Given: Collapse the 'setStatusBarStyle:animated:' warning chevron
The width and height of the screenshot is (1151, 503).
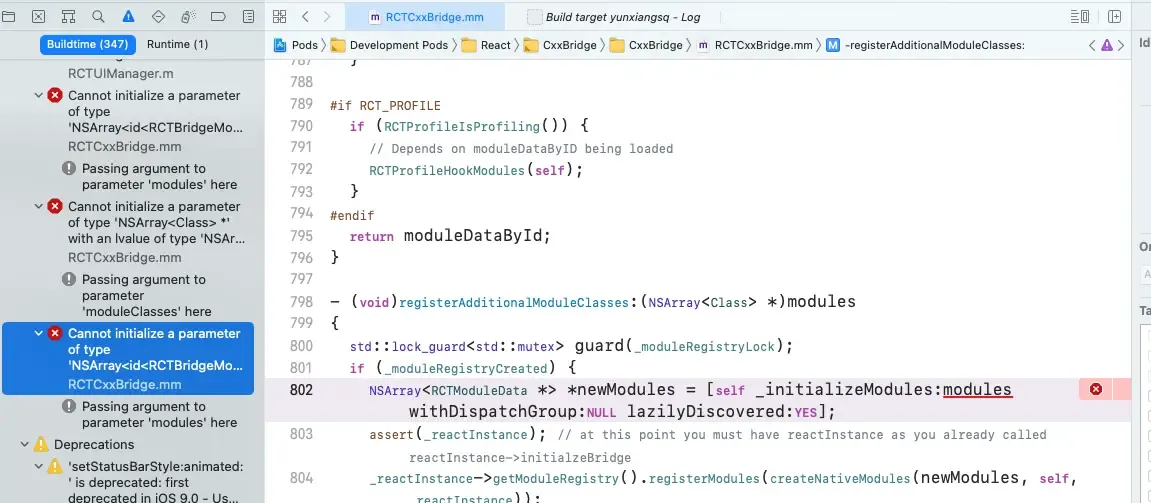Looking at the screenshot, I should (x=39, y=466).
